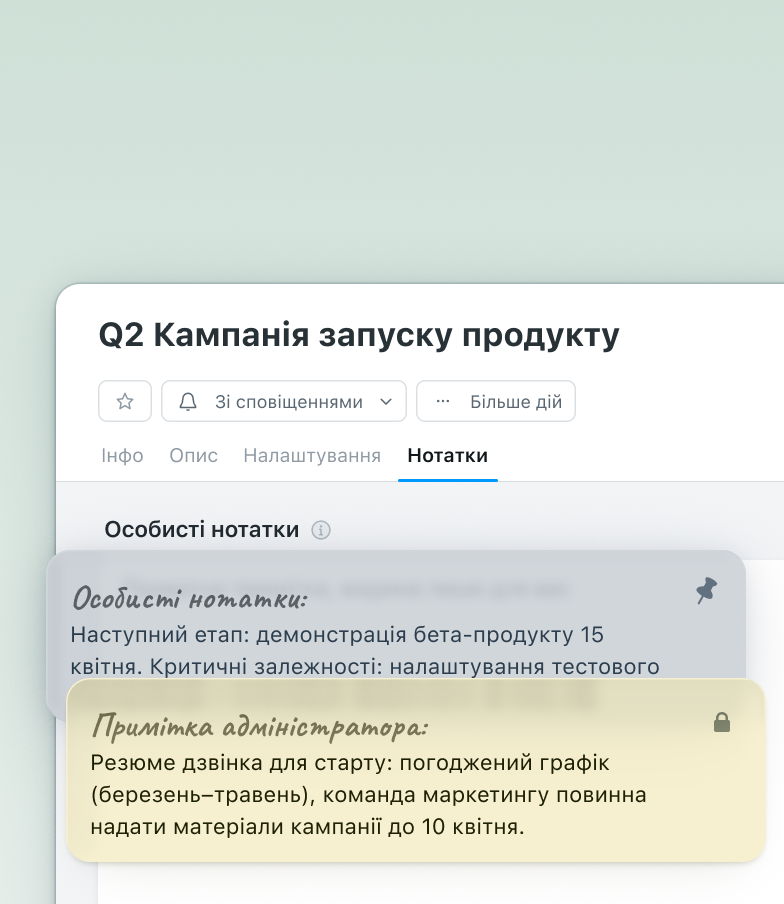
Task: Click the handwritten Особисті нотатки: card title
Action: (189, 599)
